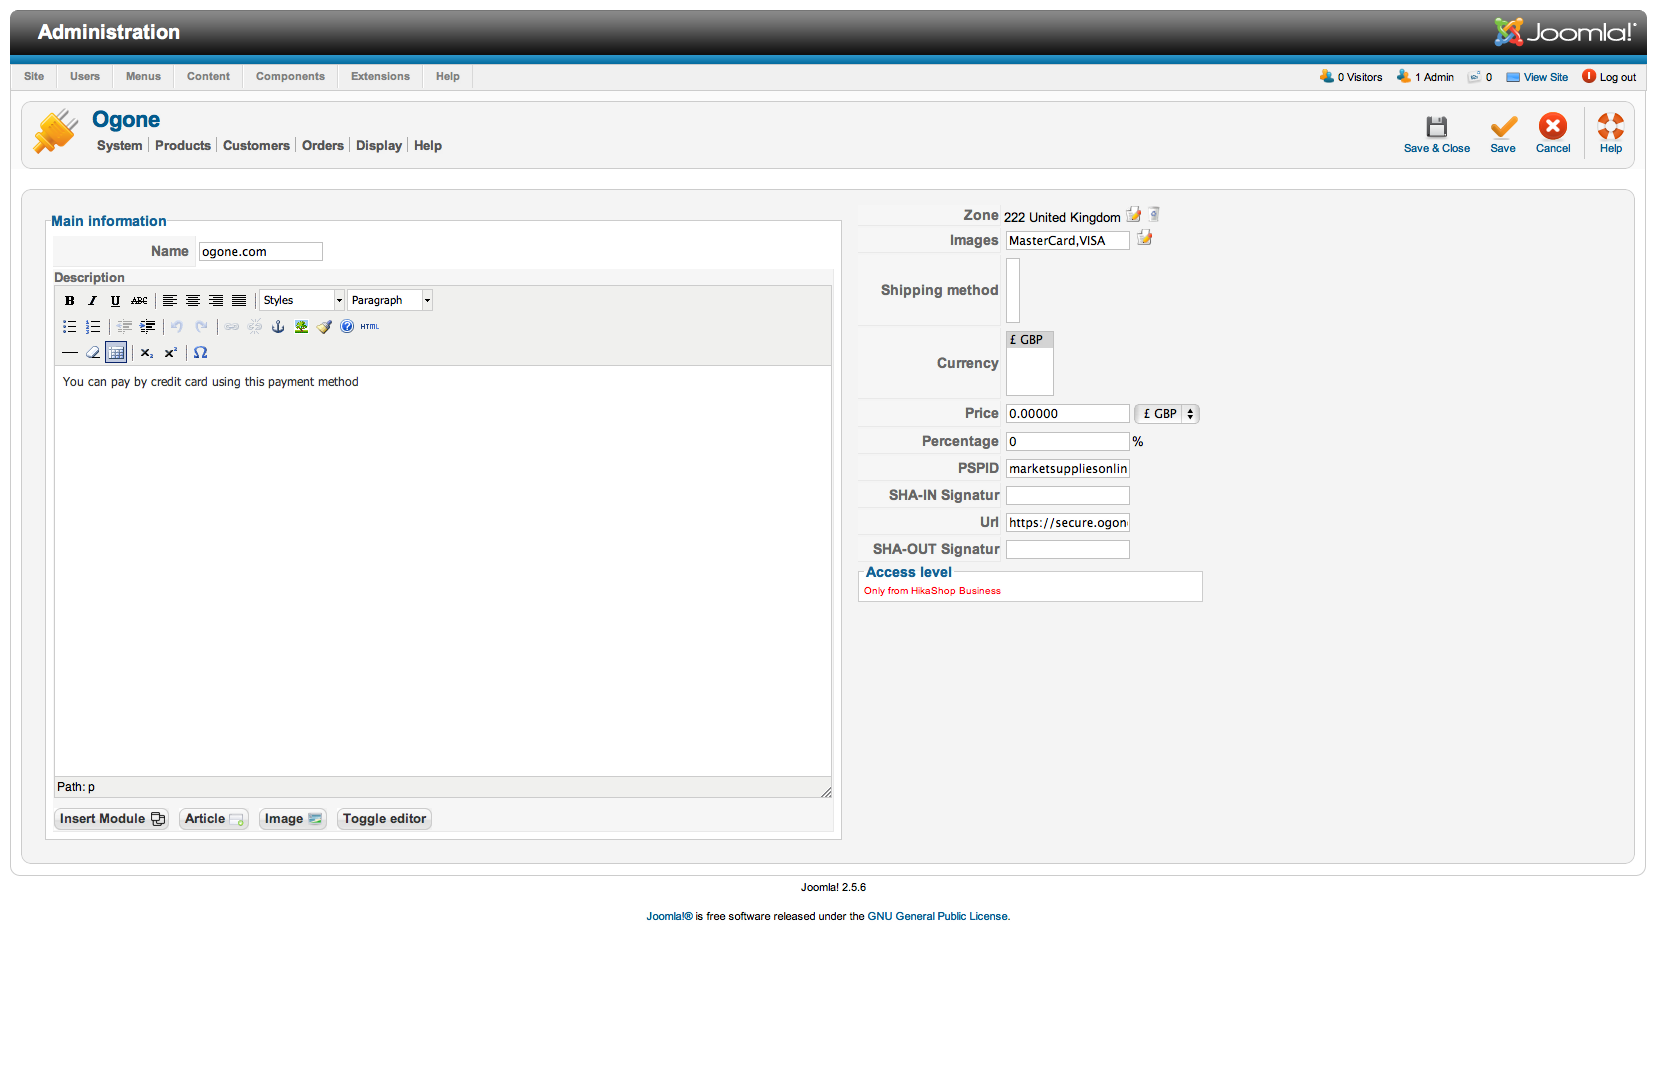Insert a hyperlink with the link icon
Screen dimensions: 1657x1079
point(232,326)
